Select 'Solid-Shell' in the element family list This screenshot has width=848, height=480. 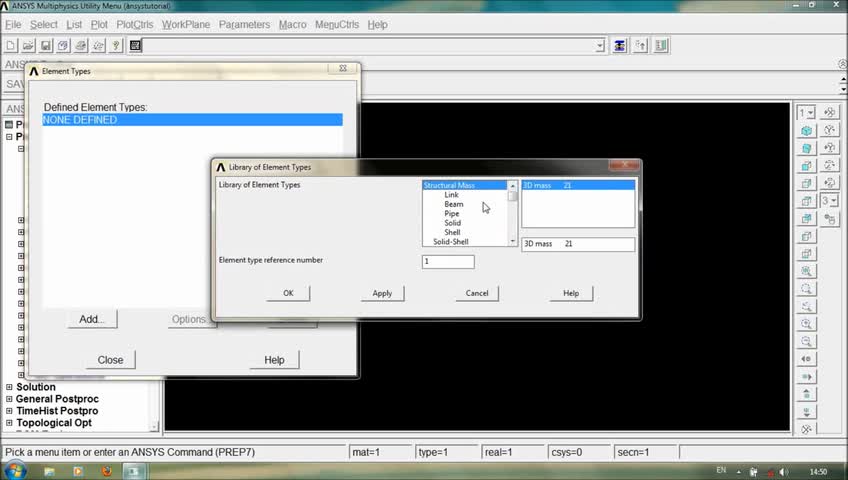tap(450, 242)
